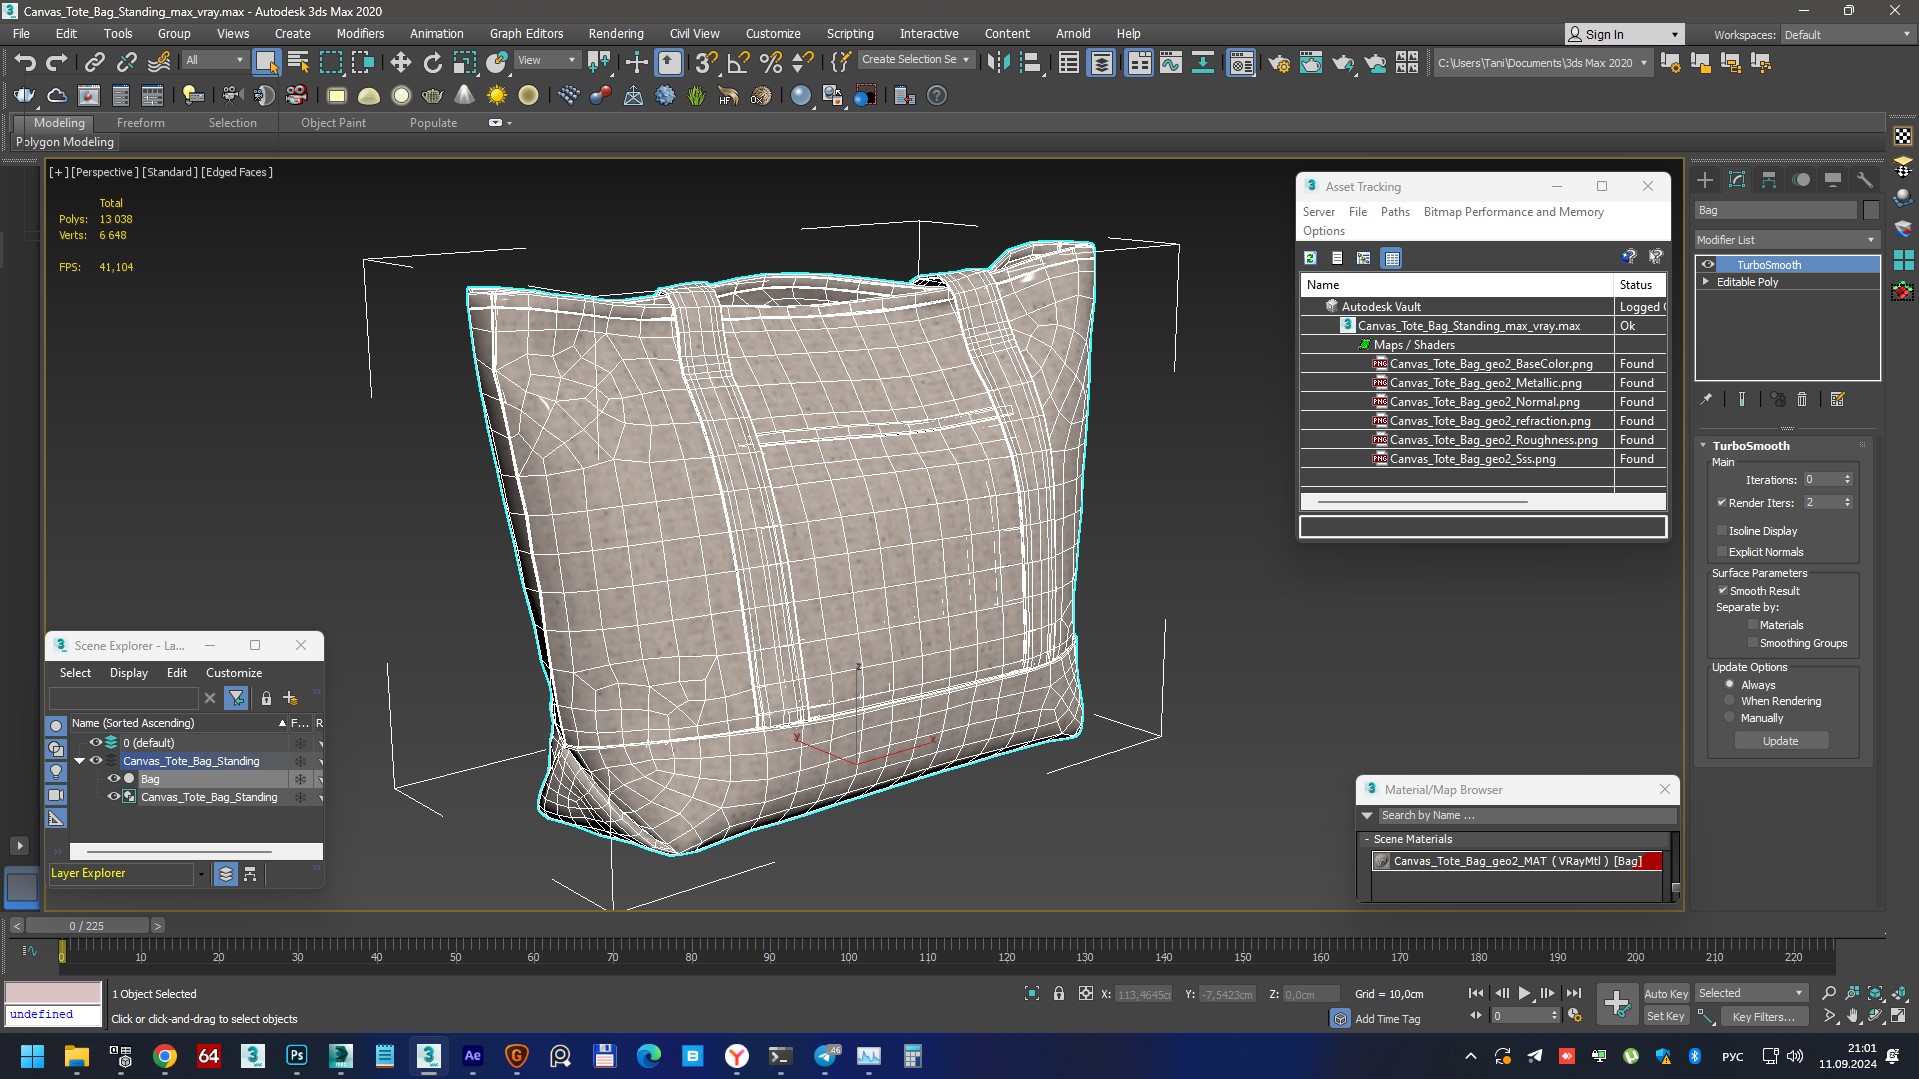
Task: Open the Rendering menu
Action: click(x=615, y=33)
